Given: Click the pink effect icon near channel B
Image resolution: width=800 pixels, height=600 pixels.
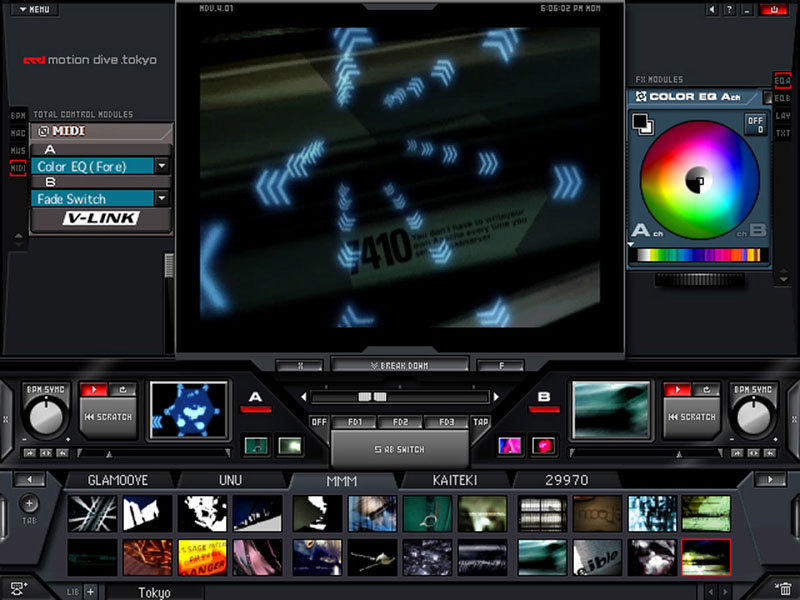Looking at the screenshot, I should (543, 445).
